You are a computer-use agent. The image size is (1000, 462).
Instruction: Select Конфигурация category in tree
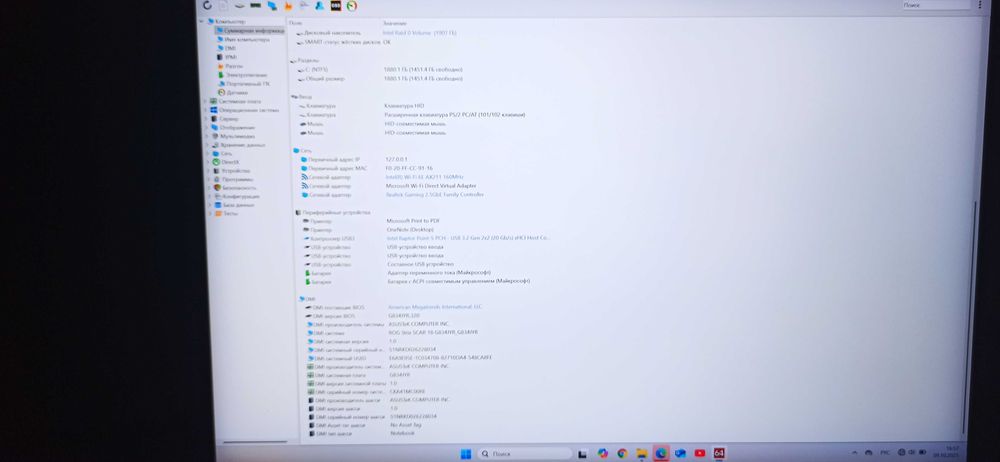point(237,197)
